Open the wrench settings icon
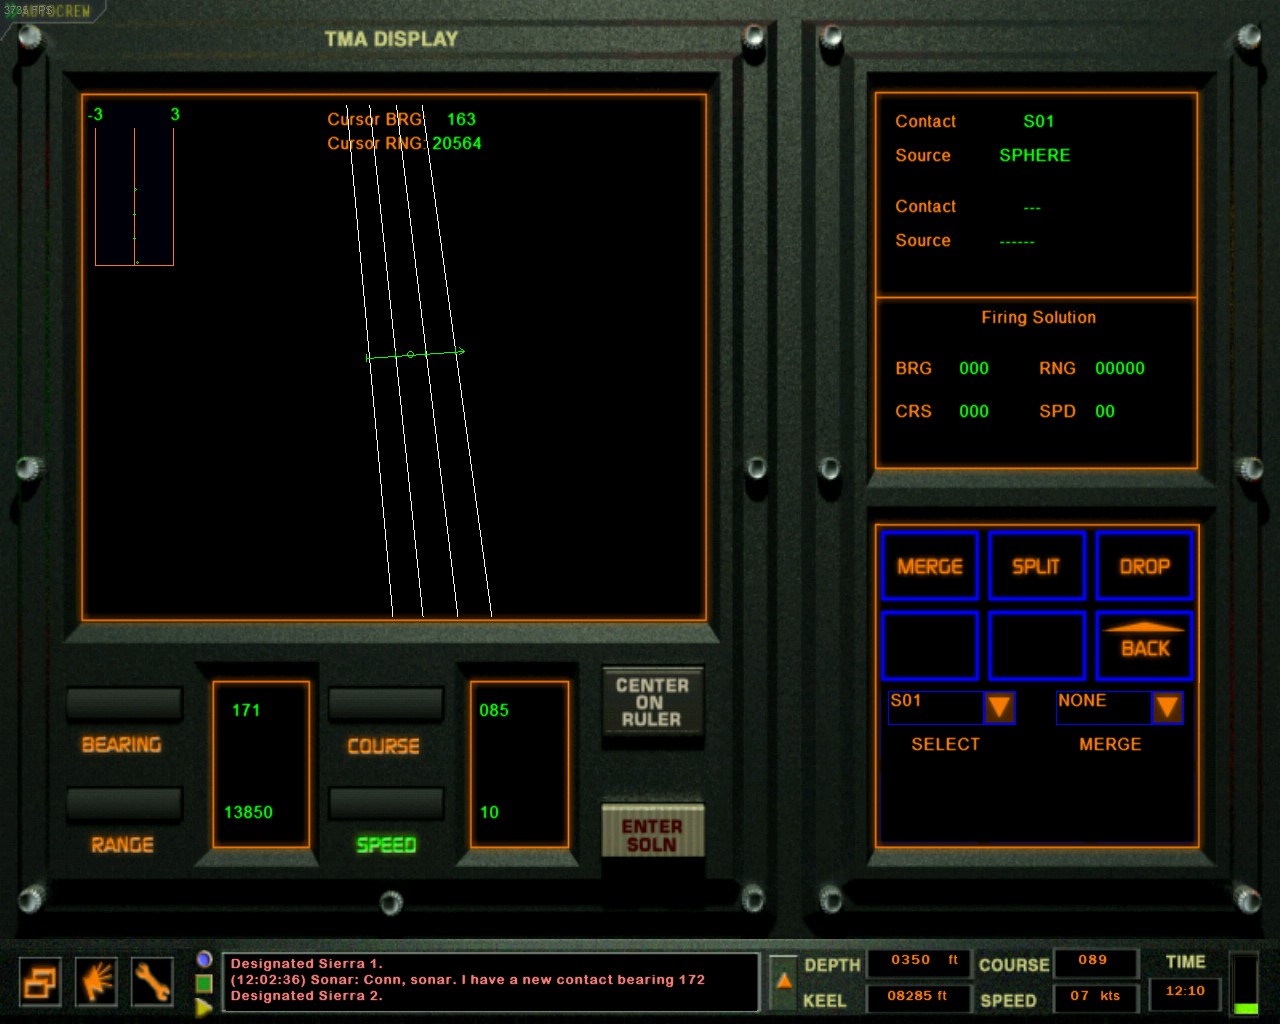The width and height of the screenshot is (1280, 1024). (152, 982)
